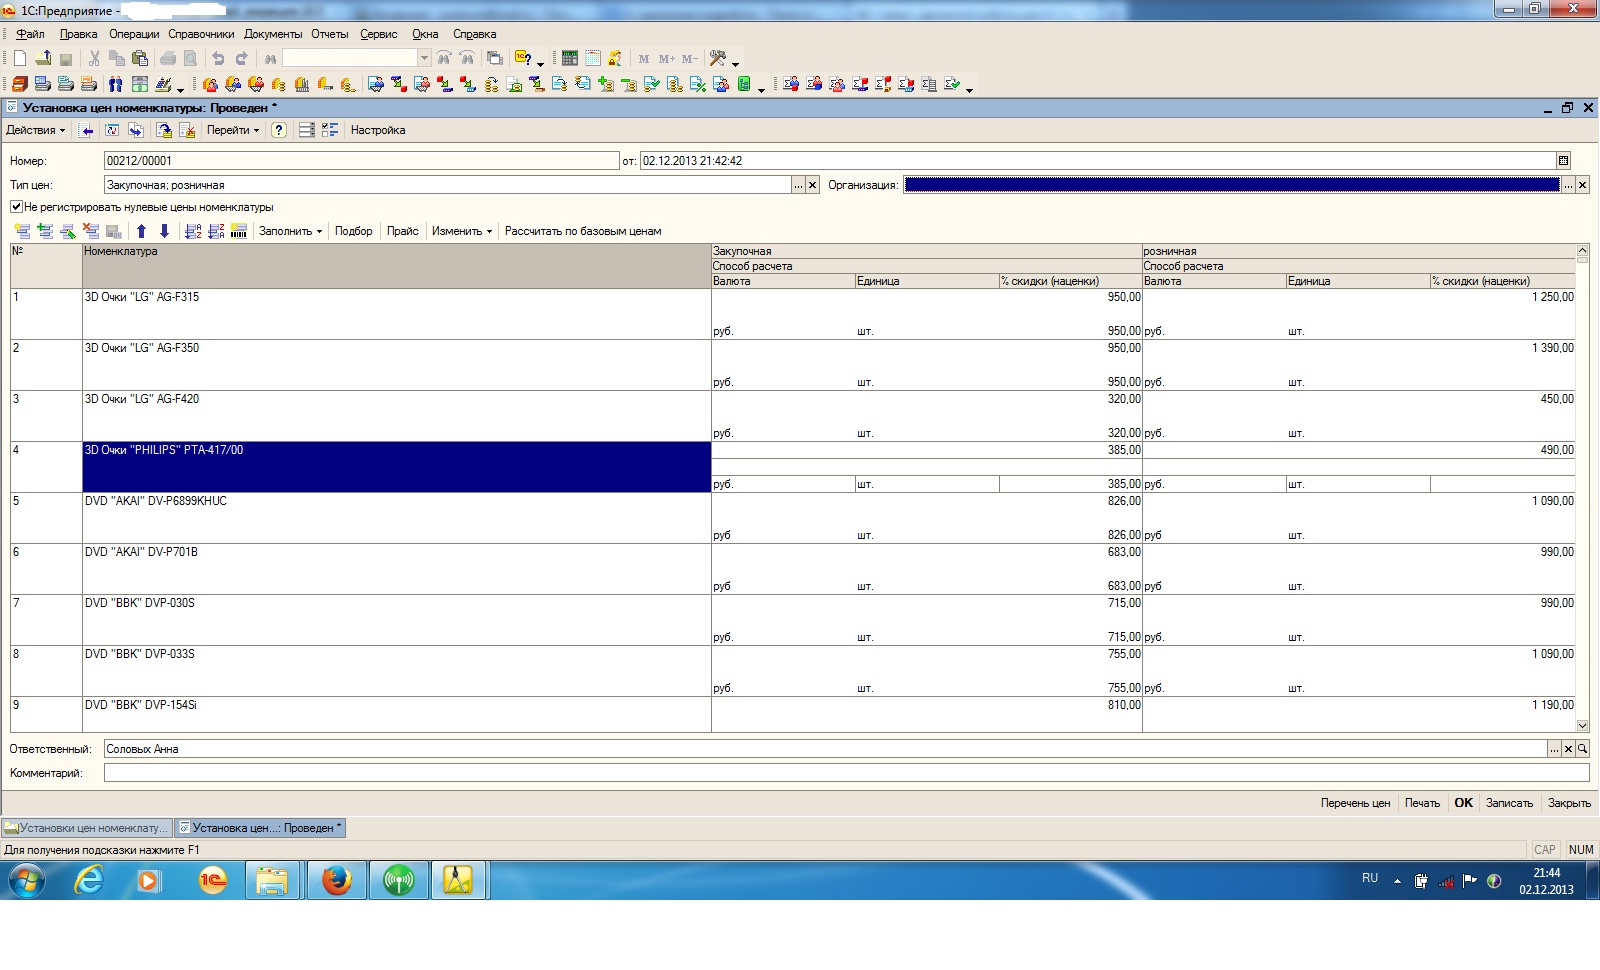The image size is (1600, 970).
Task: Click 'Рассчитать по базовым ценам' button
Action: 582,231
